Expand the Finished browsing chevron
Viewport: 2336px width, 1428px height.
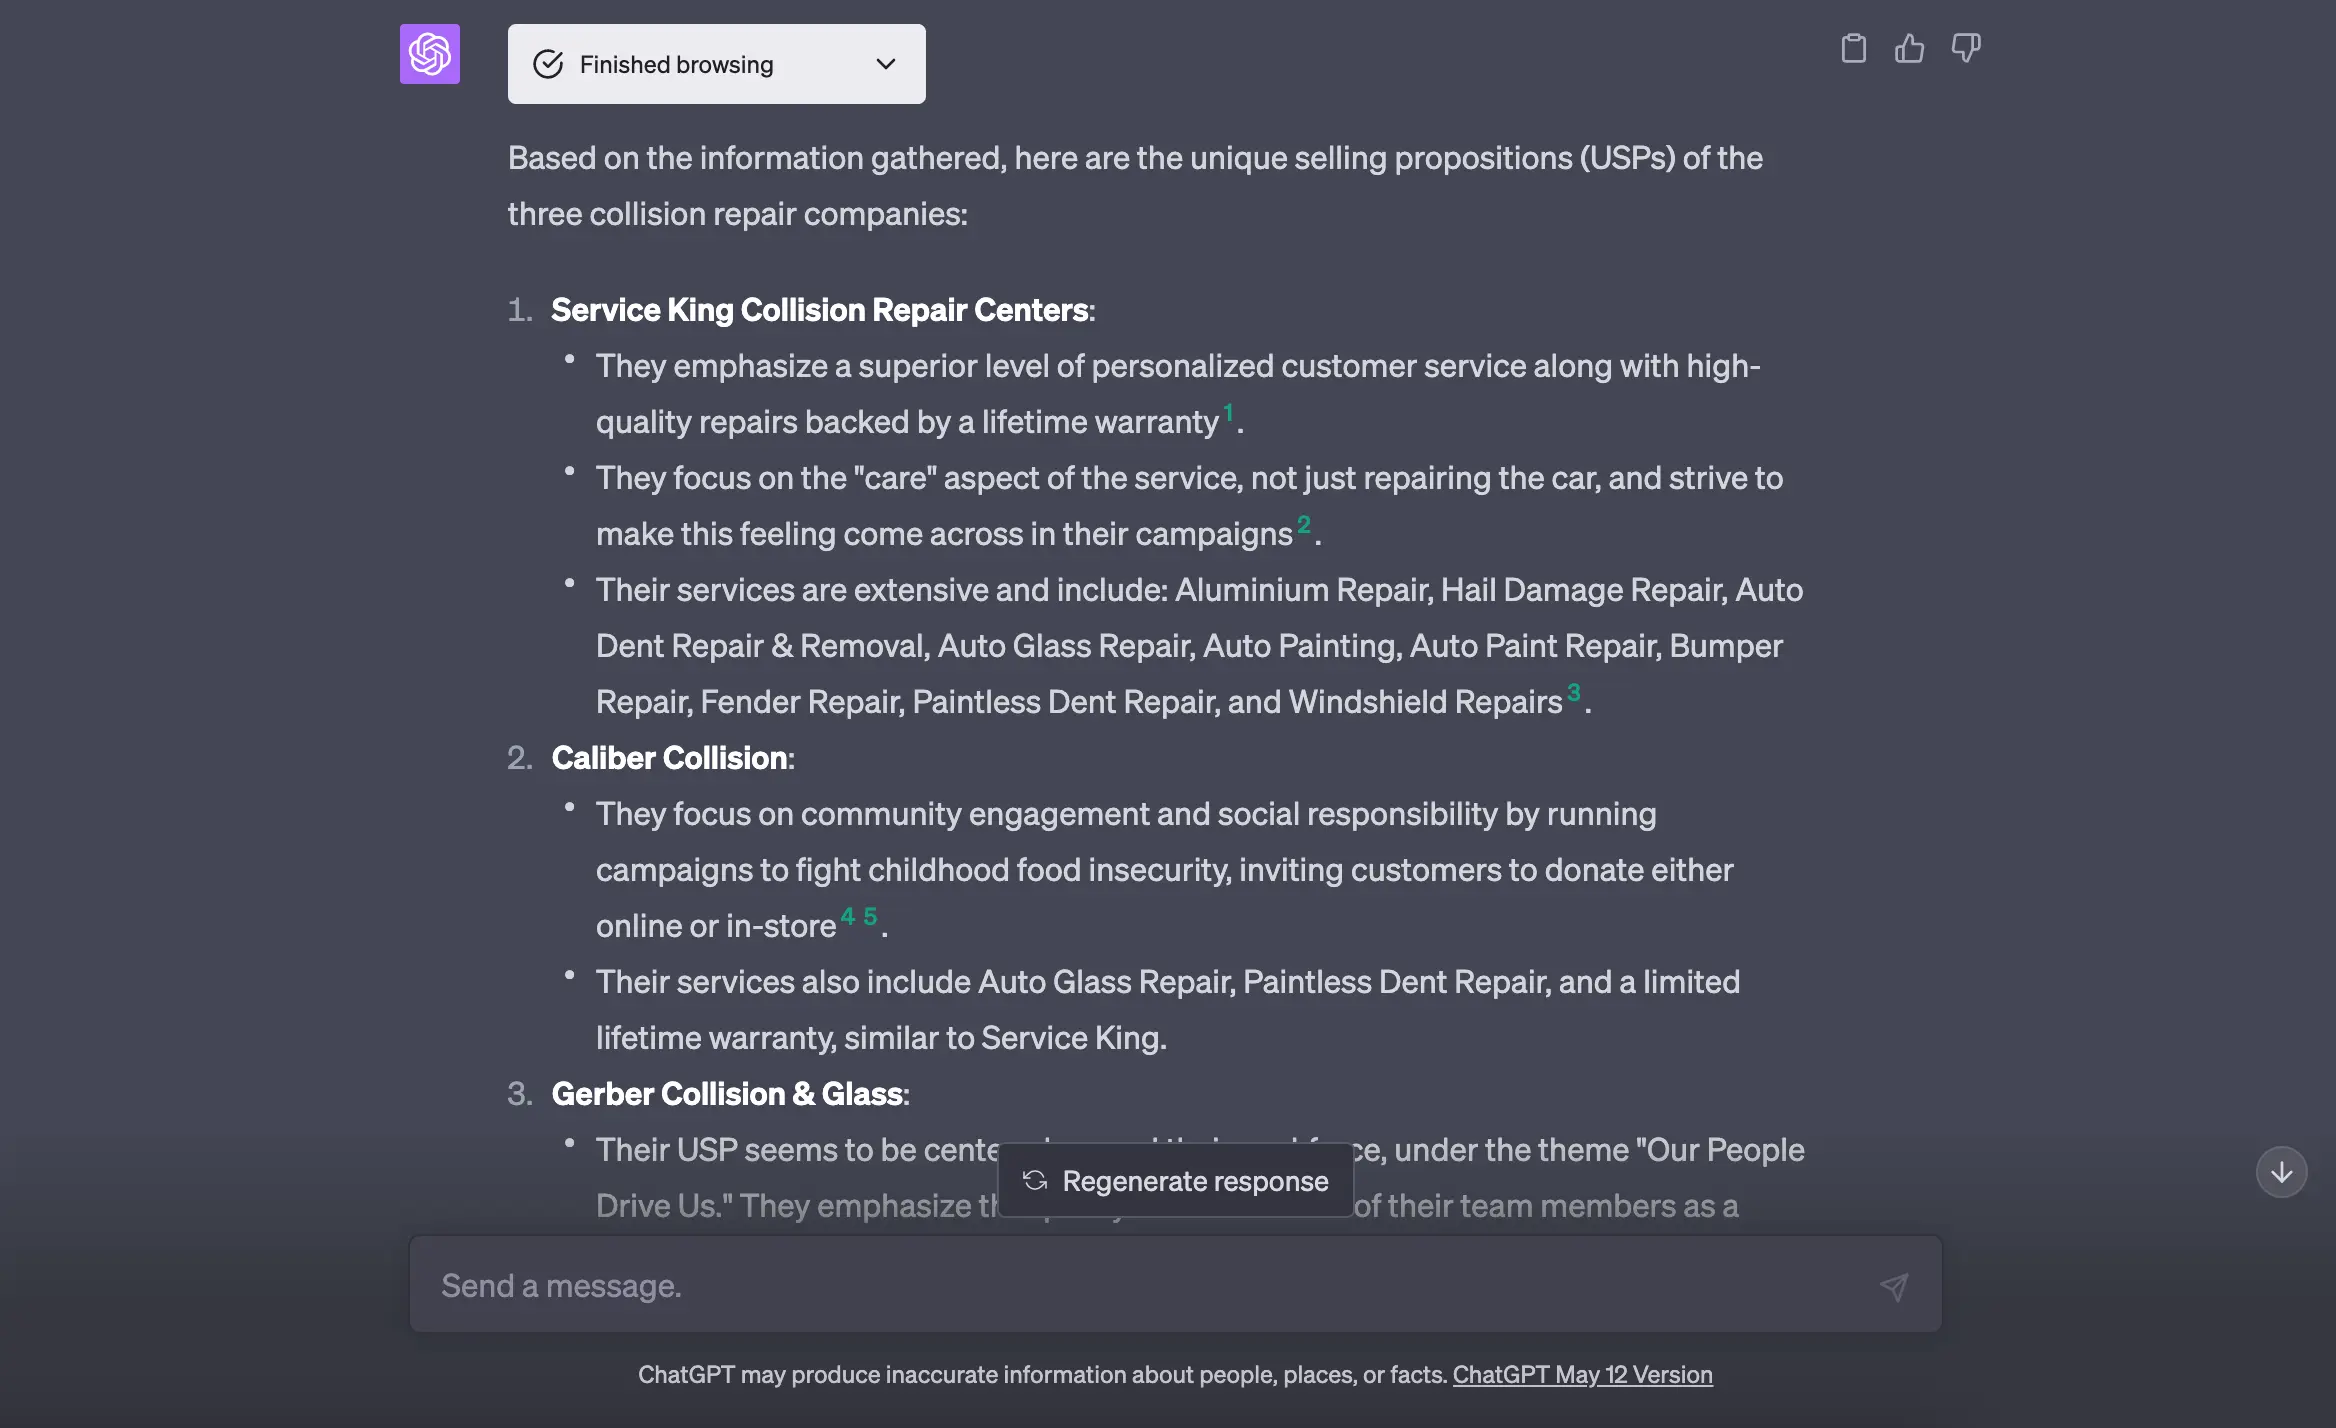coord(885,64)
